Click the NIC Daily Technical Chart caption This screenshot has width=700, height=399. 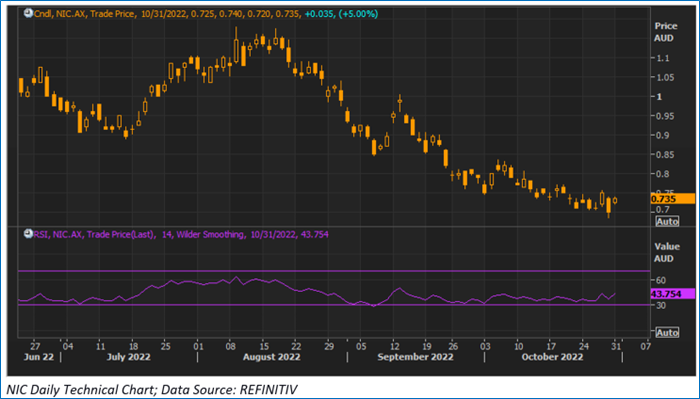[152, 390]
